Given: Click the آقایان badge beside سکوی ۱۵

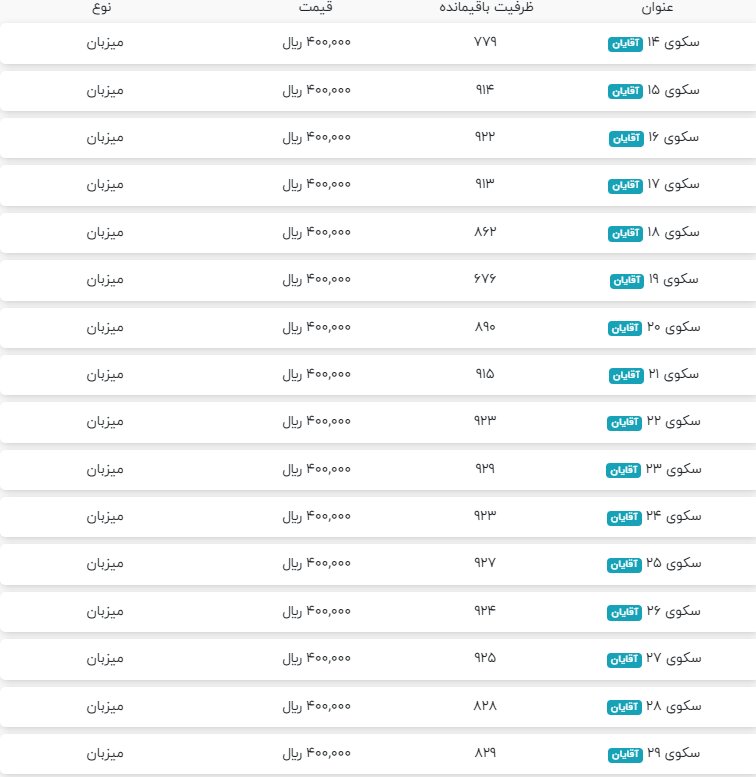Looking at the screenshot, I should (x=624, y=91).
